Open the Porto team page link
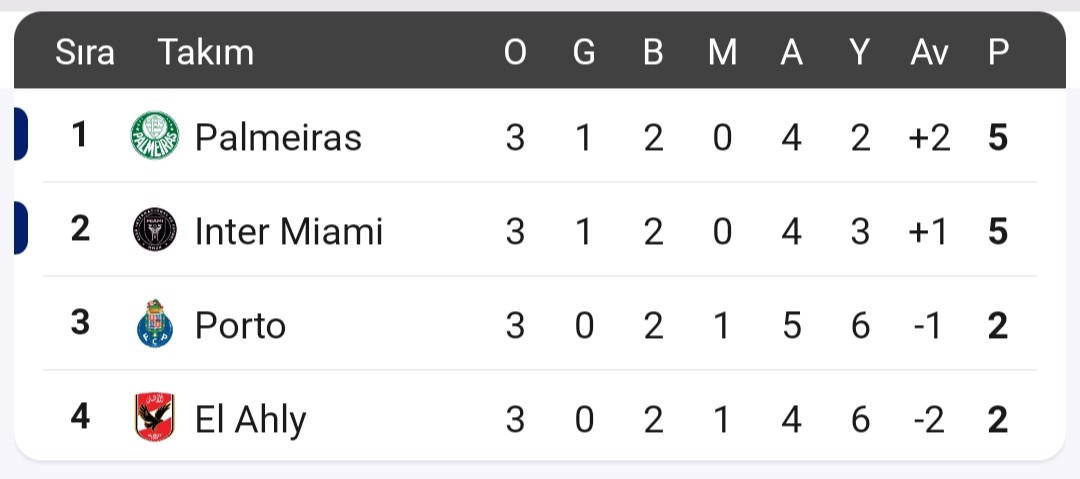 pos(240,325)
